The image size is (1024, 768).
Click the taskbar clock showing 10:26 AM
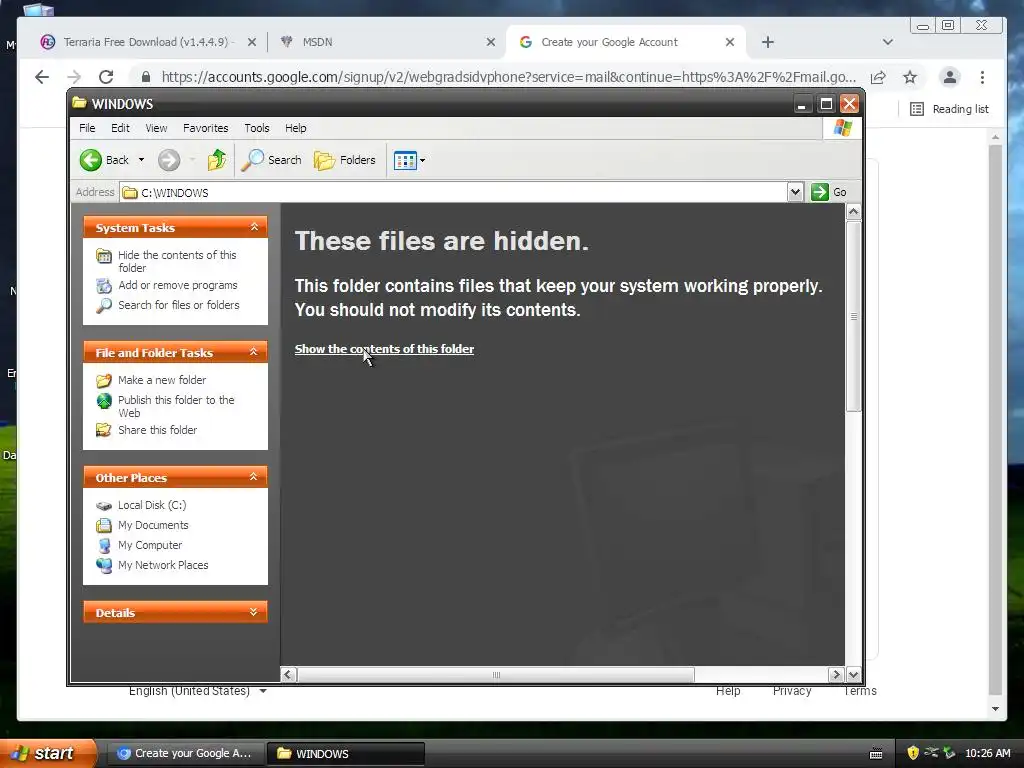[x=987, y=753]
